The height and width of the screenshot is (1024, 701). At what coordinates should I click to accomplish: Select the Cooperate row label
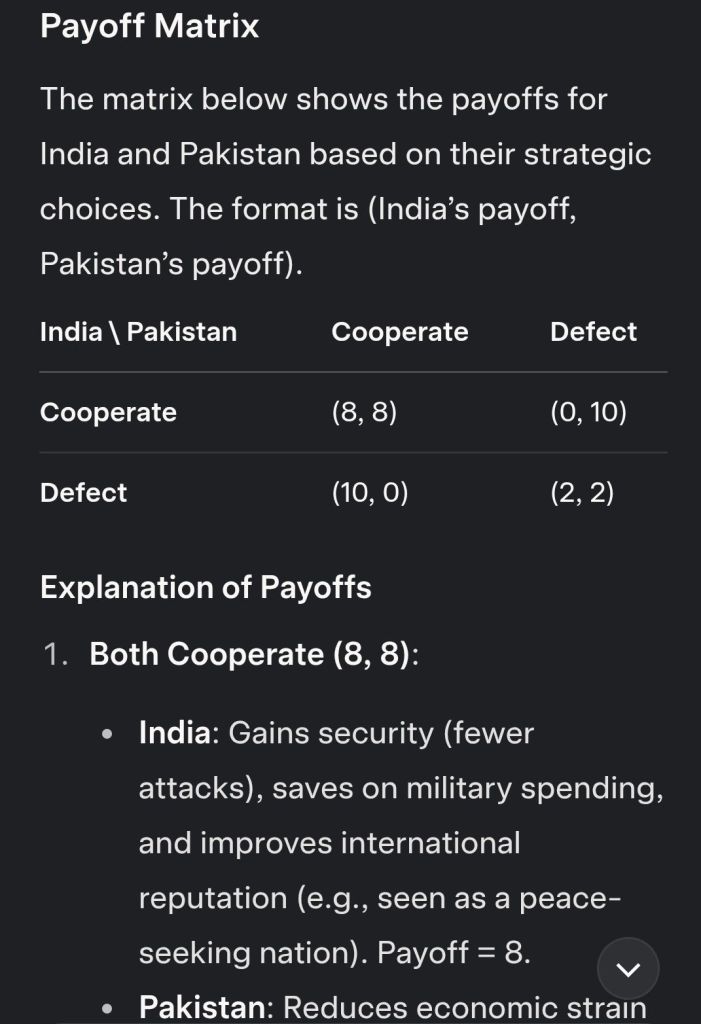tap(108, 412)
